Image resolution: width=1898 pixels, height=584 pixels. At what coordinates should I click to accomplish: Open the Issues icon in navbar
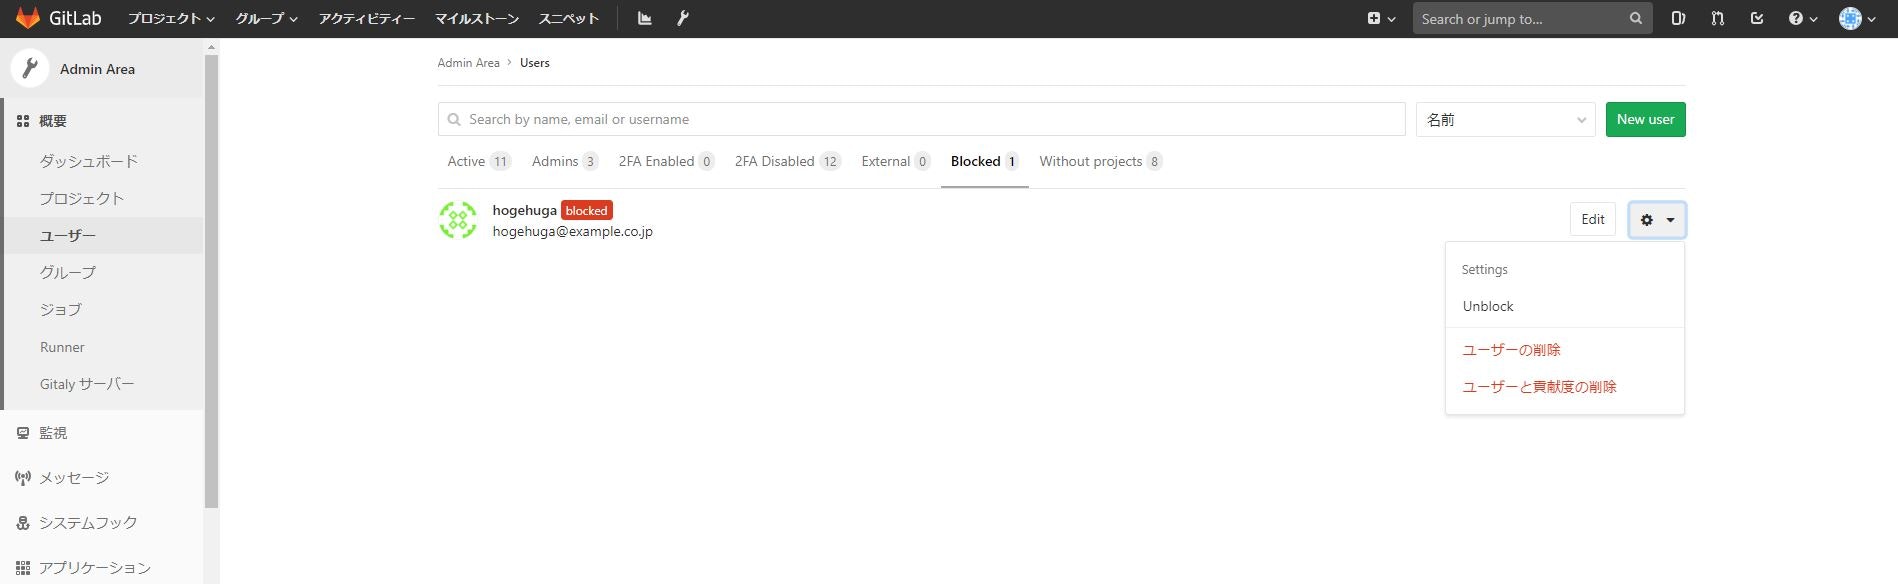pyautogui.click(x=1679, y=18)
